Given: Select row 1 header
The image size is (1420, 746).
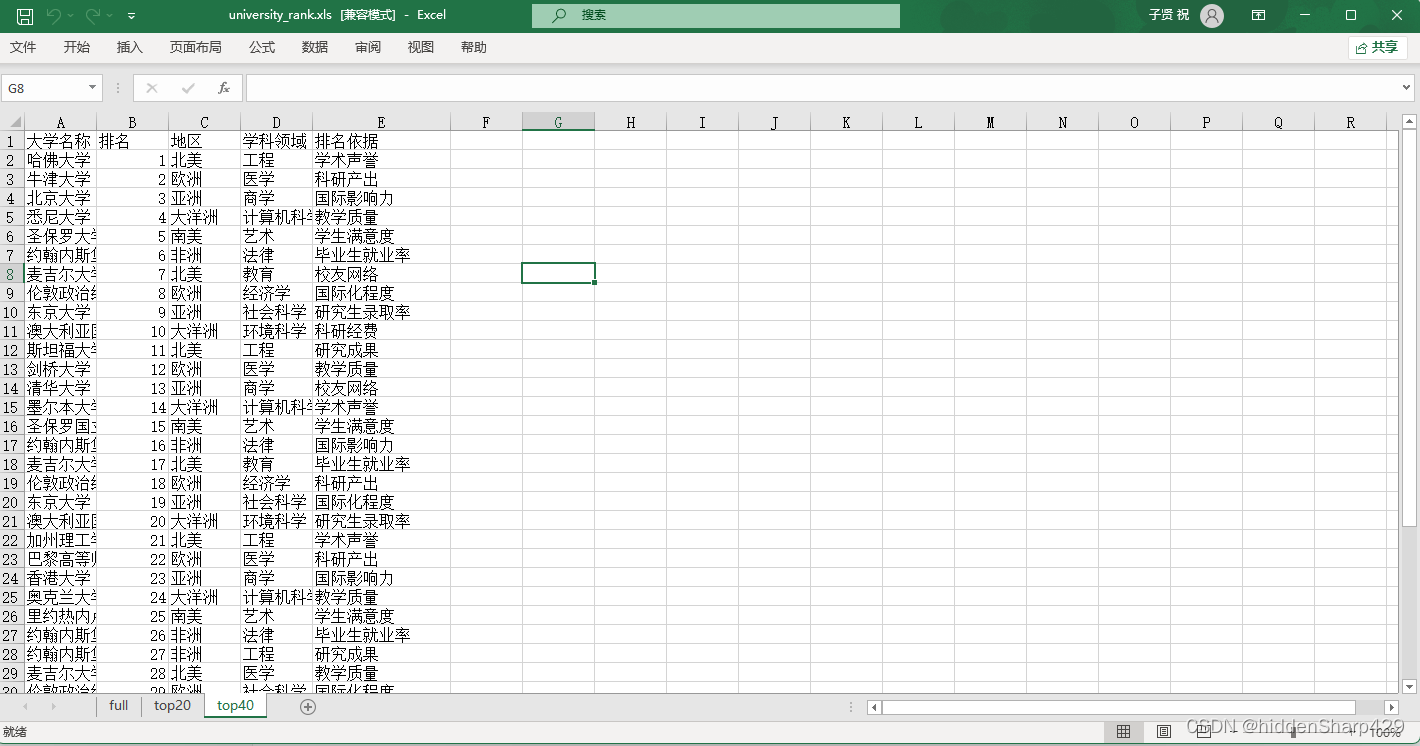Looking at the screenshot, I should (12, 141).
